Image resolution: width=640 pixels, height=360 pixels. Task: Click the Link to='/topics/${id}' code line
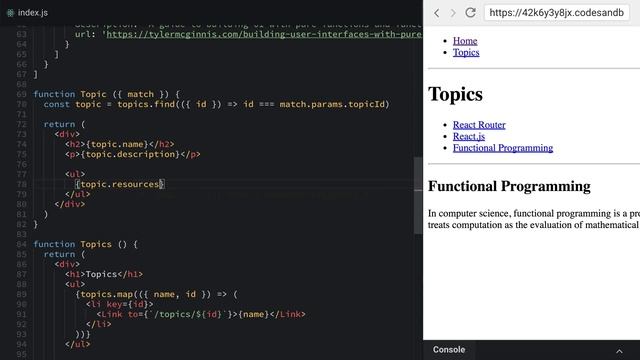point(201,314)
